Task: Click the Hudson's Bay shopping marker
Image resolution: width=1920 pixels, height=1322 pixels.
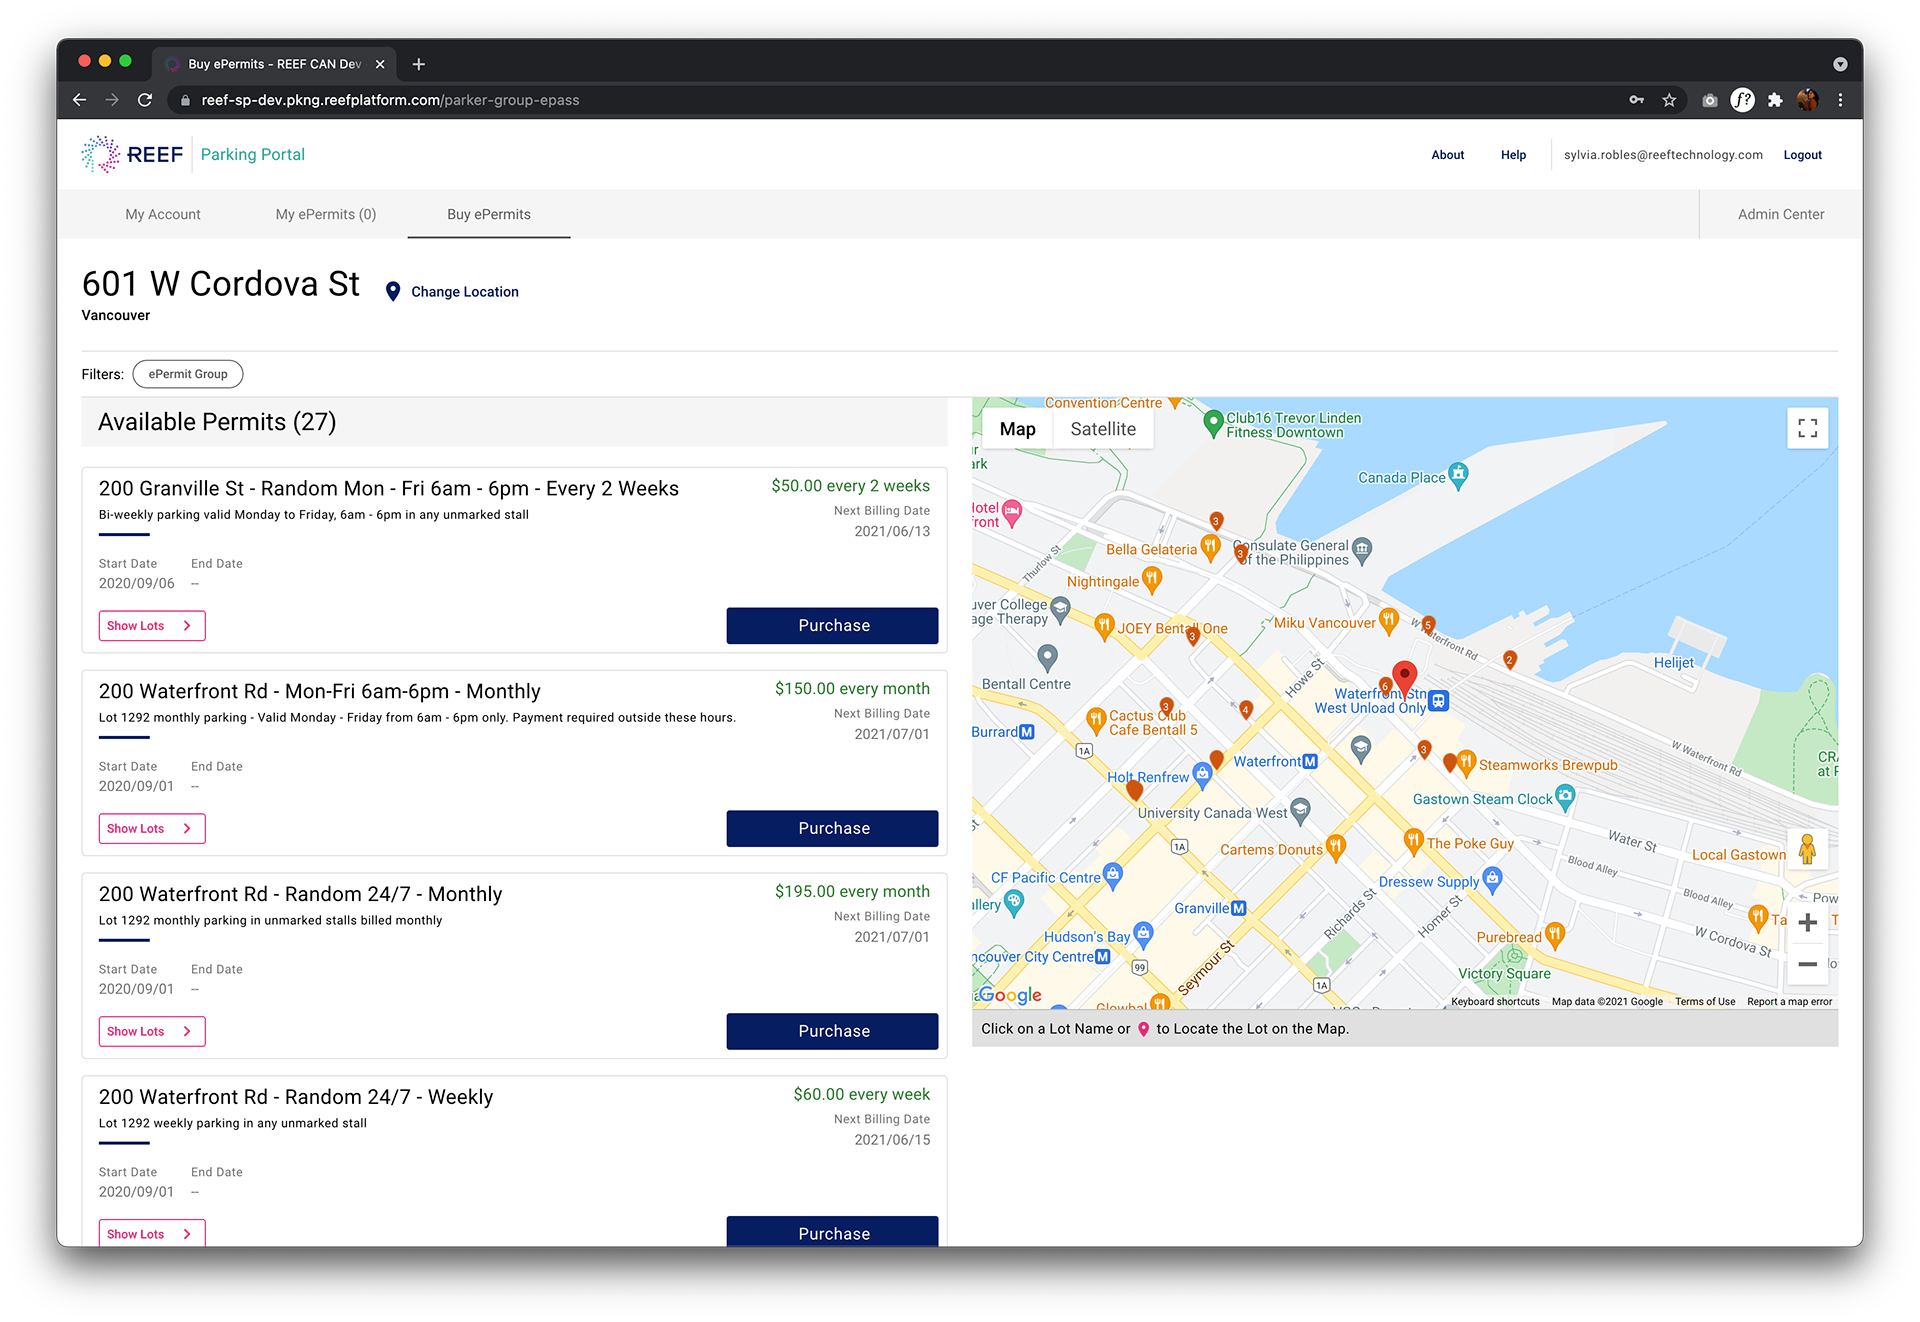Action: tap(1143, 935)
